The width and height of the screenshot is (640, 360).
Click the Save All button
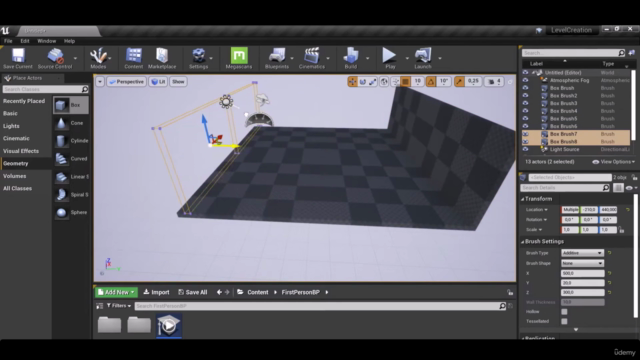click(x=193, y=292)
